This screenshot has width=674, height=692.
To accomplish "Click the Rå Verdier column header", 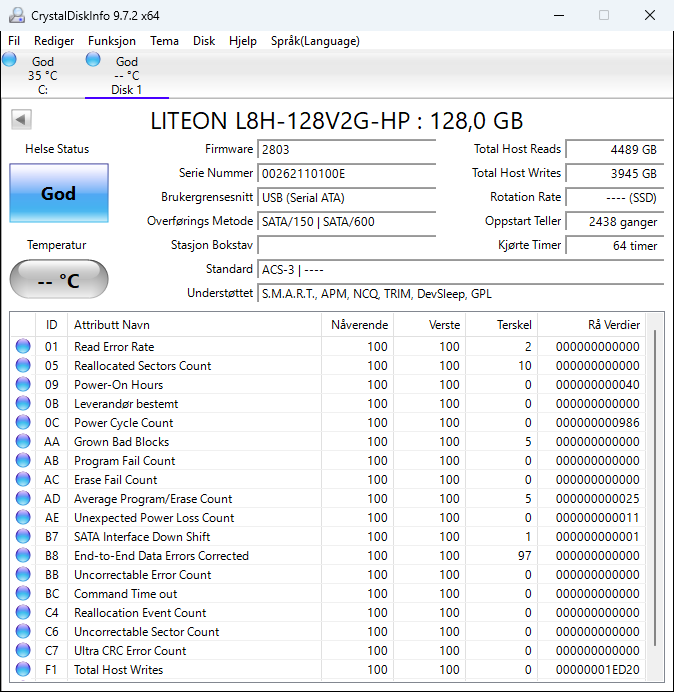I will click(591, 325).
